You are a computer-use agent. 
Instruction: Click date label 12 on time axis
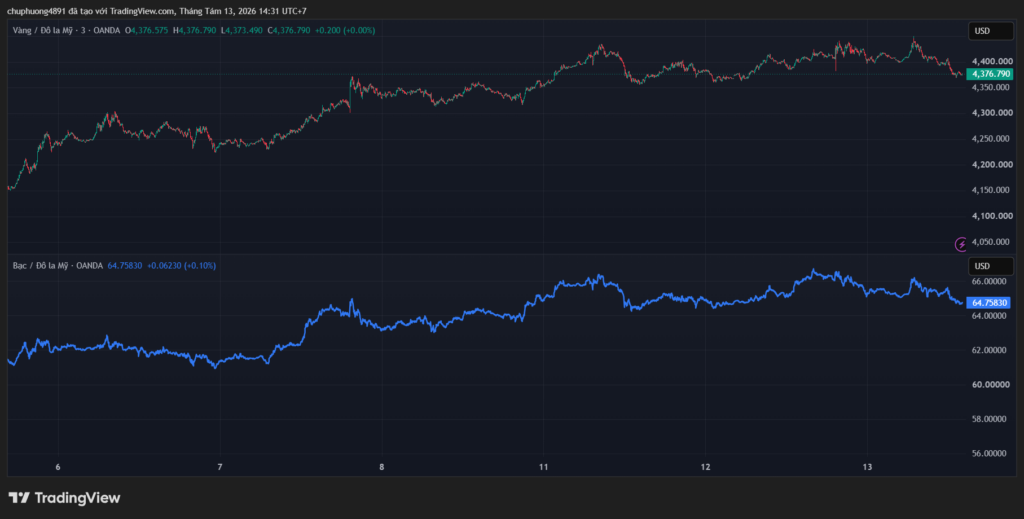[705, 467]
